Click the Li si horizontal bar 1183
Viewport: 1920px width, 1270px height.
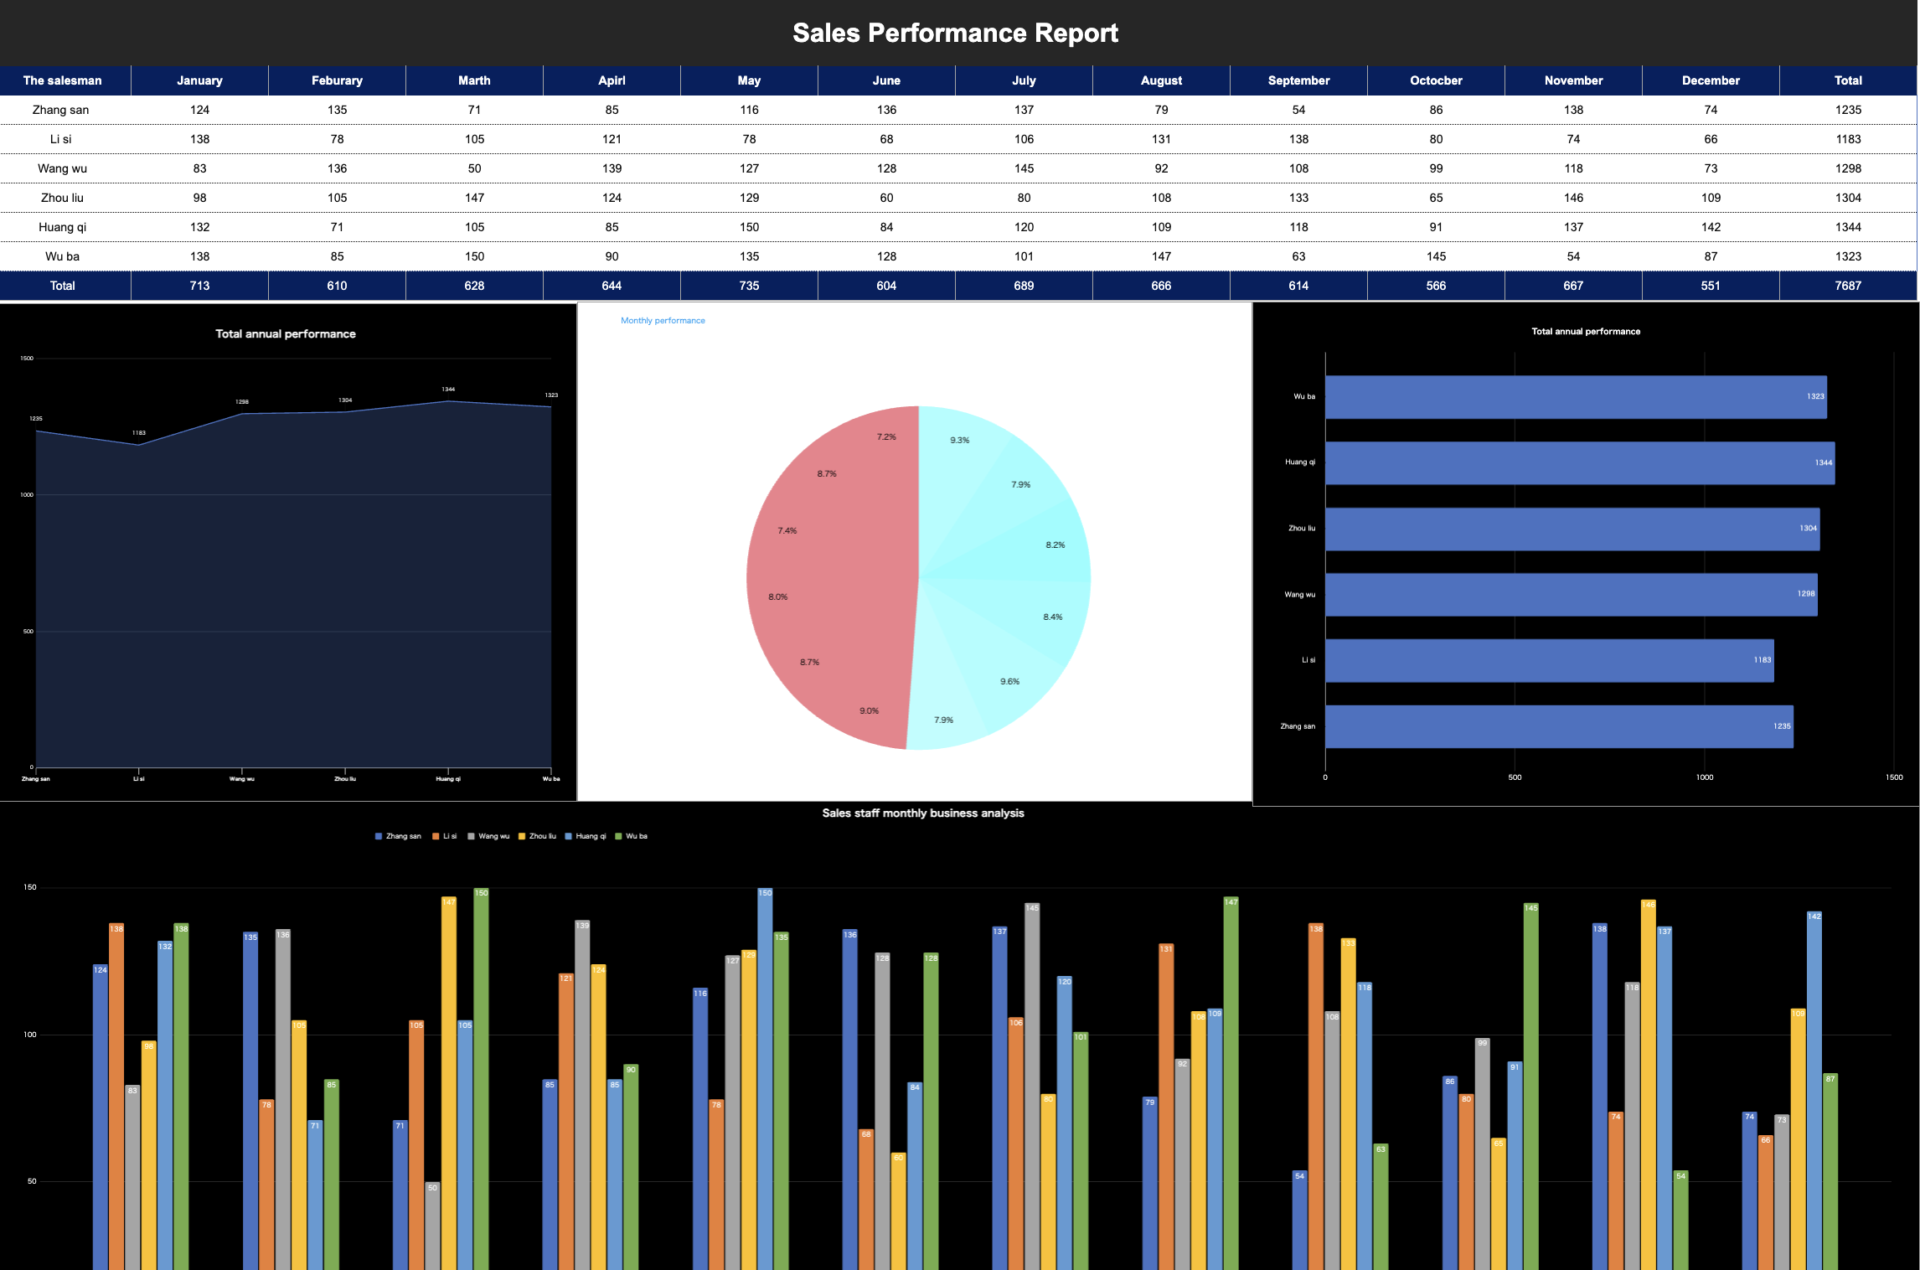point(1548,660)
